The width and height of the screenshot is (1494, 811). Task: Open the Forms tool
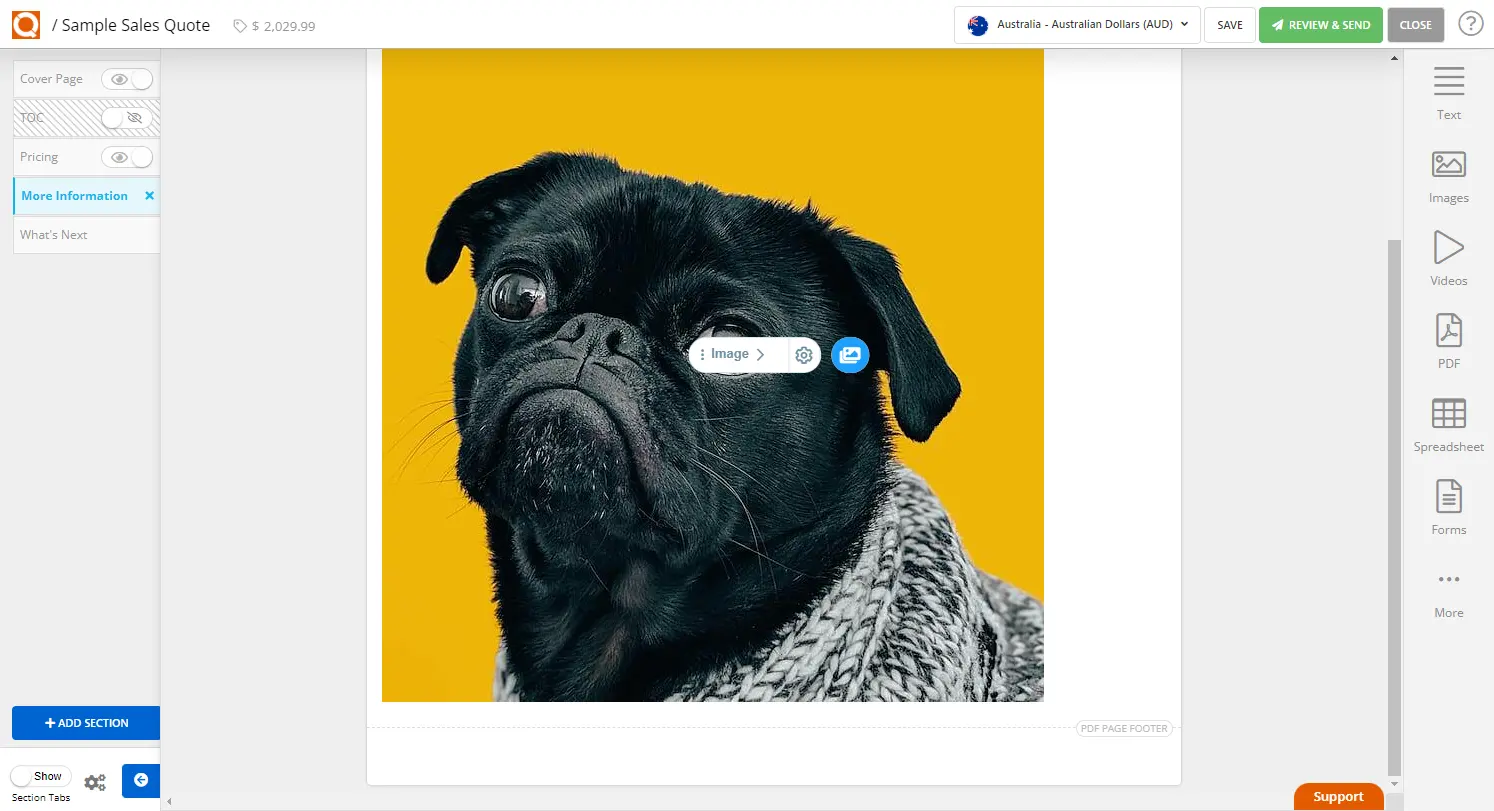pyautogui.click(x=1448, y=507)
